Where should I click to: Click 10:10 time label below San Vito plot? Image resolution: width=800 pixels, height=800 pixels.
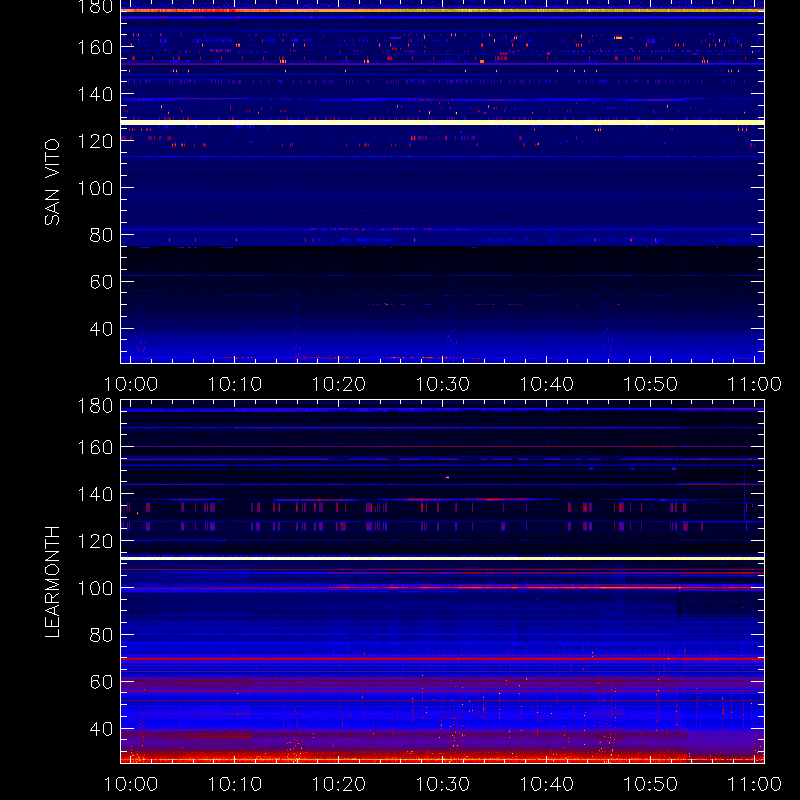click(x=235, y=384)
